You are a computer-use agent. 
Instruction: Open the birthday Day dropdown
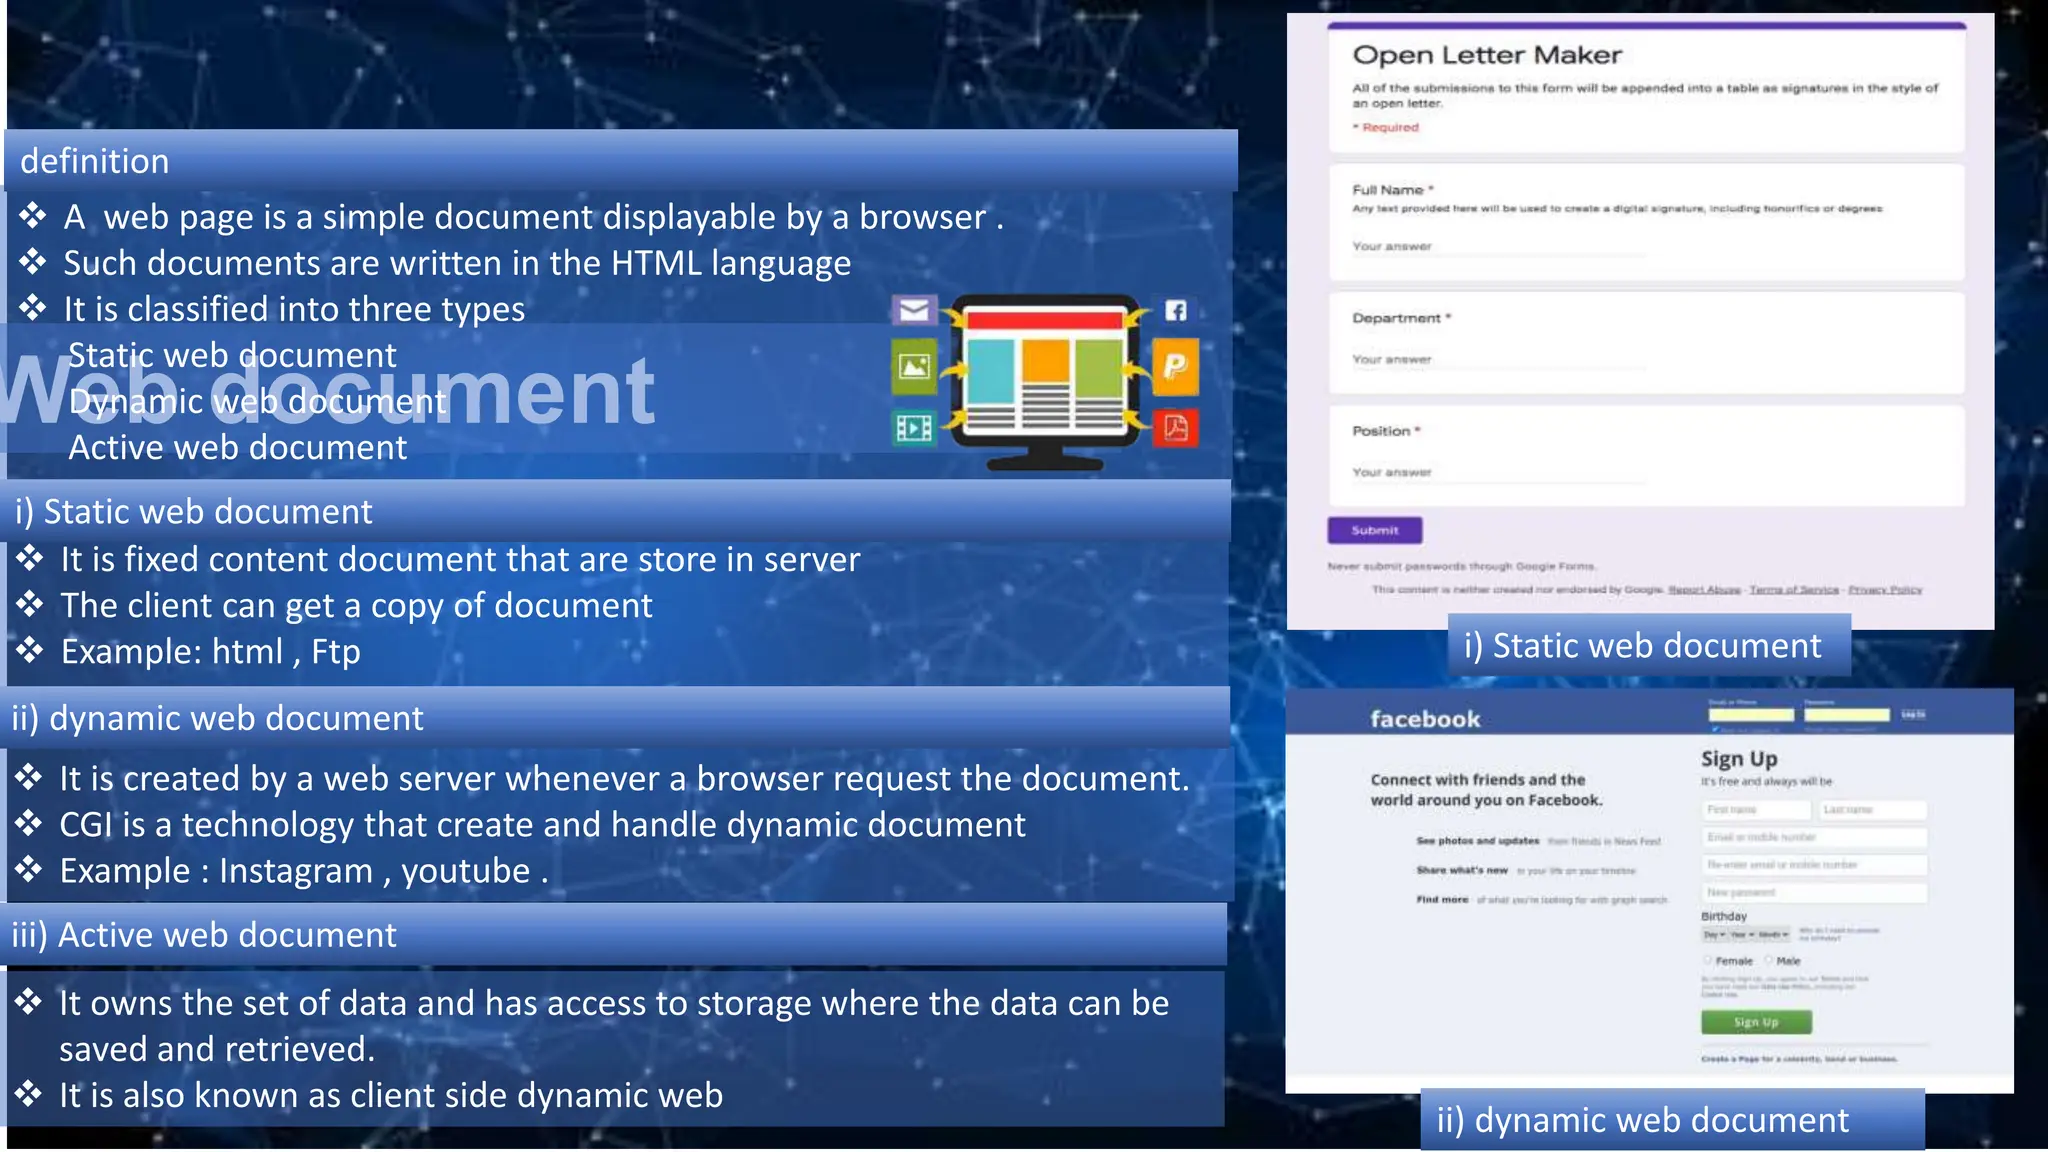(x=1714, y=935)
